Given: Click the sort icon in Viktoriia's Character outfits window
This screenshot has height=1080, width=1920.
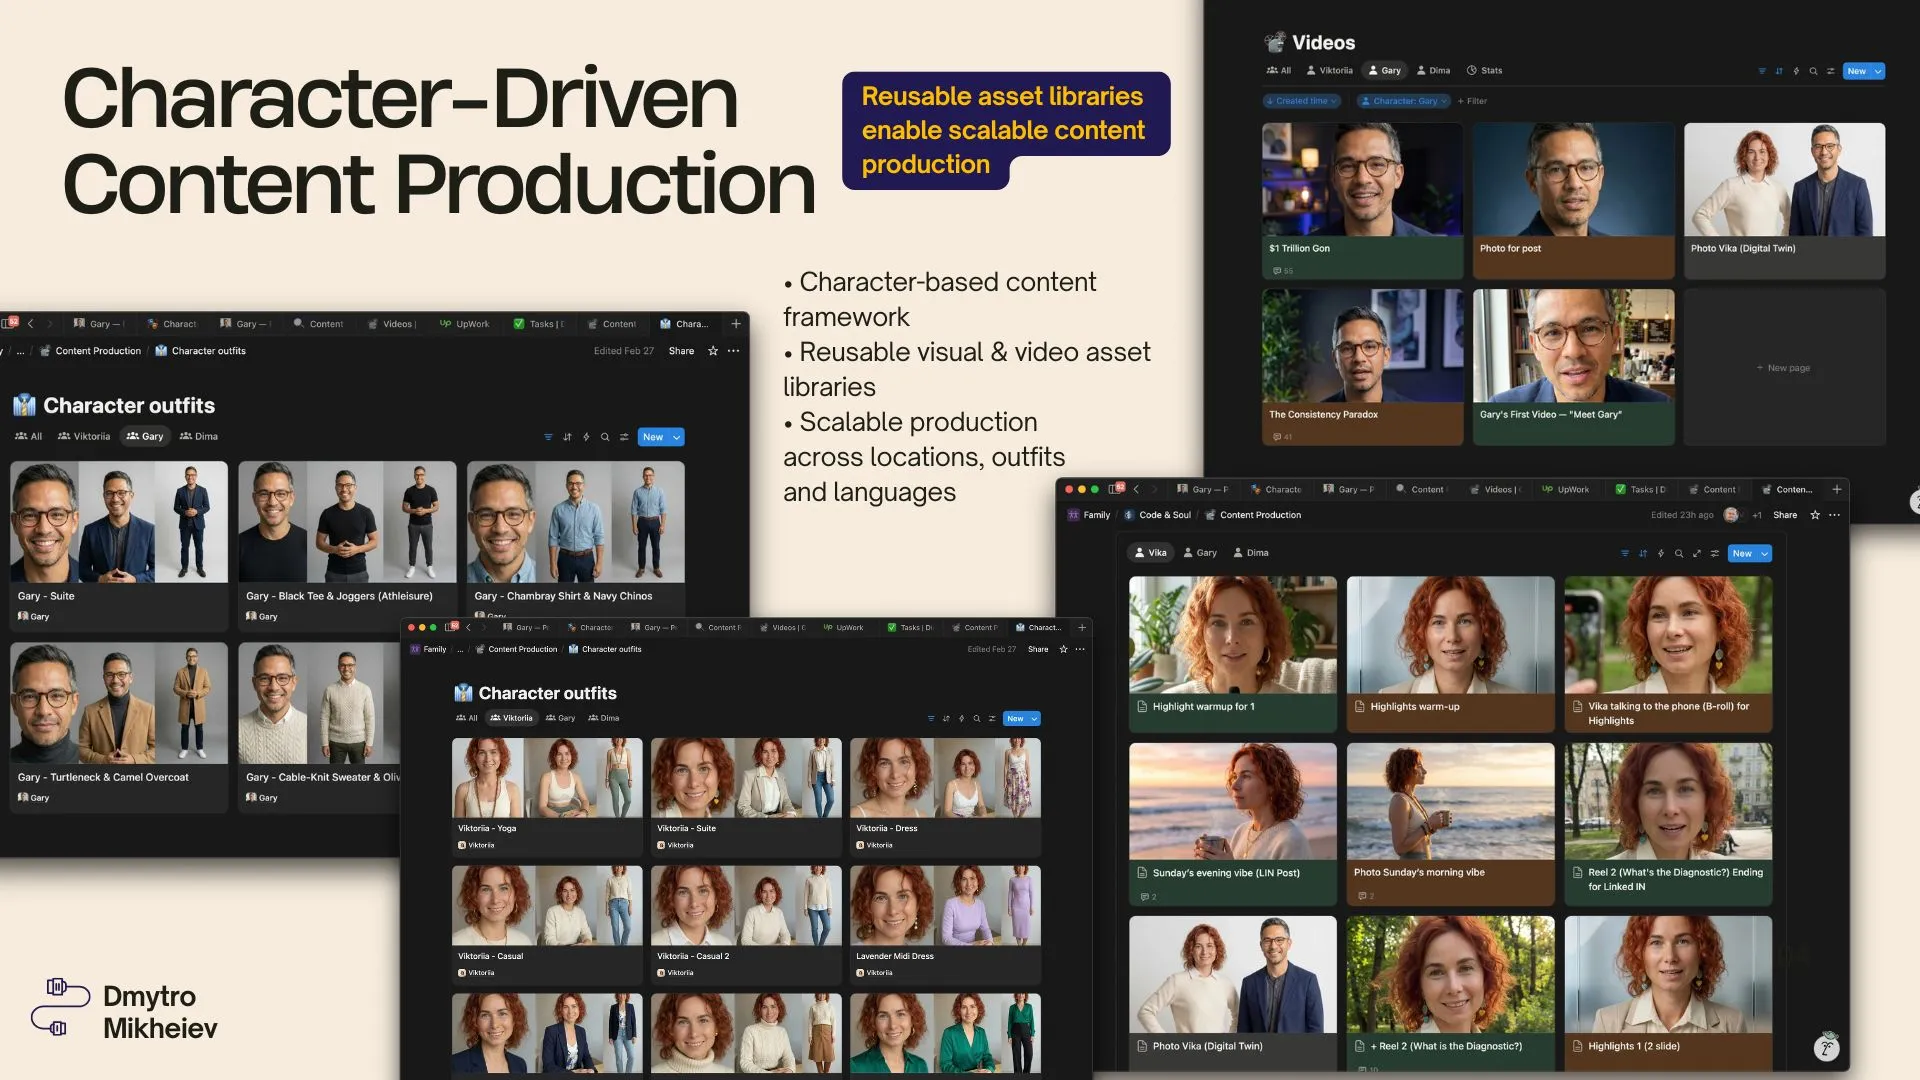Looking at the screenshot, I should click(x=946, y=718).
